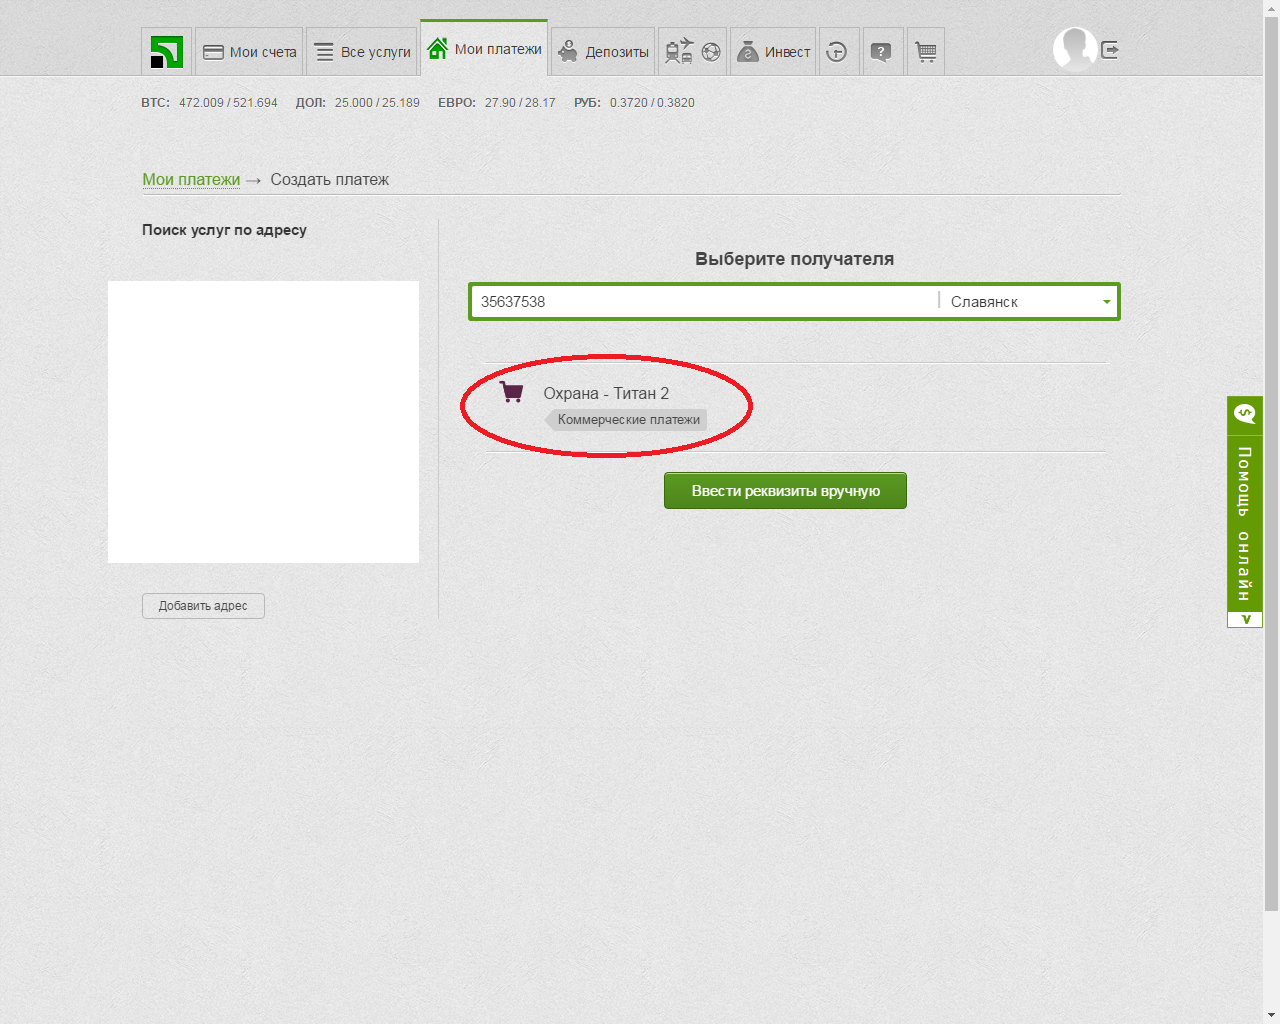Click the soccer ball icon
This screenshot has height=1024, width=1280.
(711, 52)
